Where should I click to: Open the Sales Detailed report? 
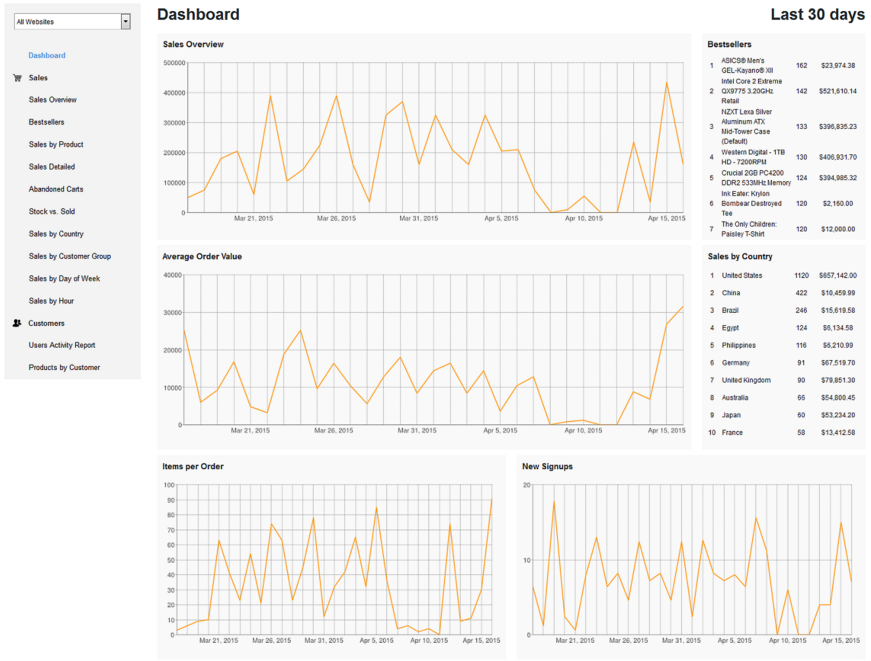(52, 167)
